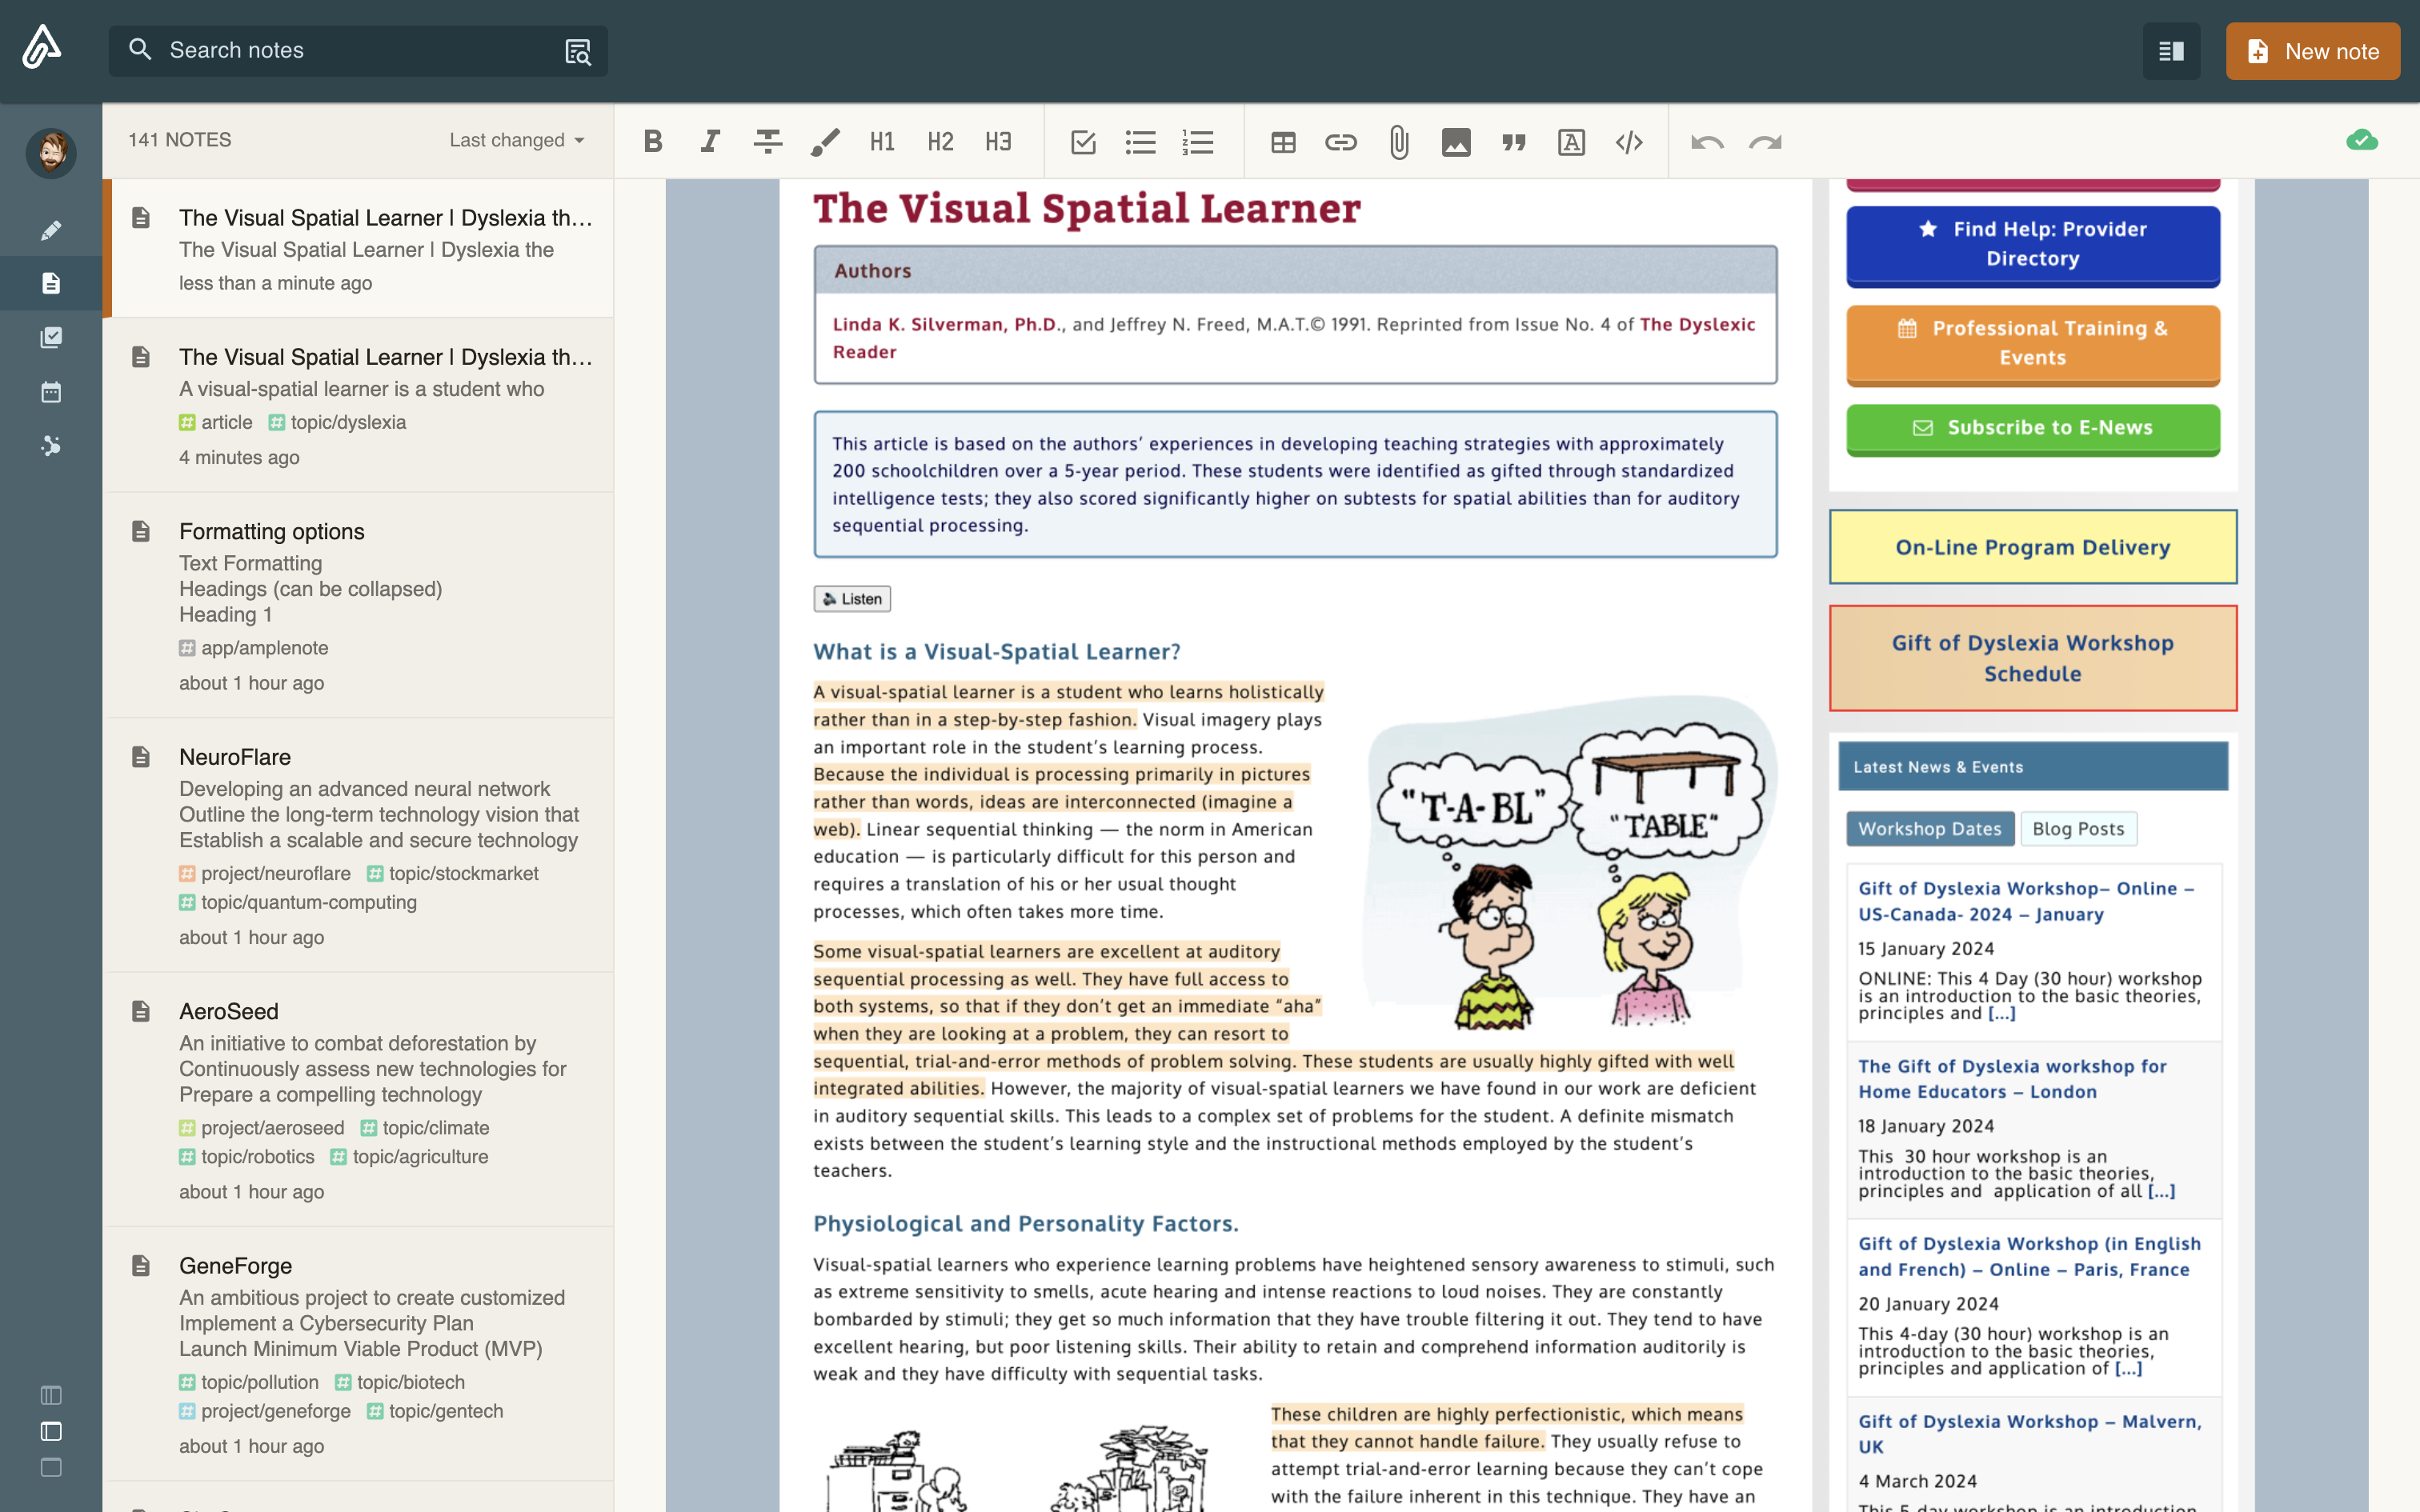Open the text highlight color tool
The height and width of the screenshot is (1512, 2420).
coord(825,141)
